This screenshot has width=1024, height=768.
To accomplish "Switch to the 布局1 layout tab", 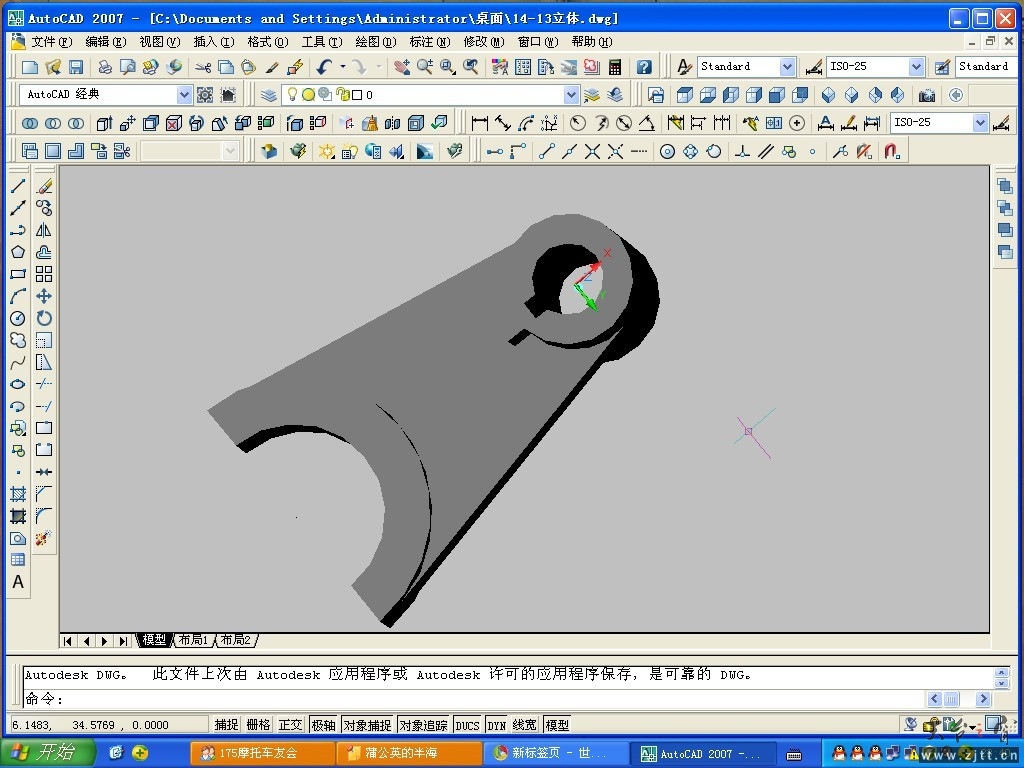I will [193, 640].
